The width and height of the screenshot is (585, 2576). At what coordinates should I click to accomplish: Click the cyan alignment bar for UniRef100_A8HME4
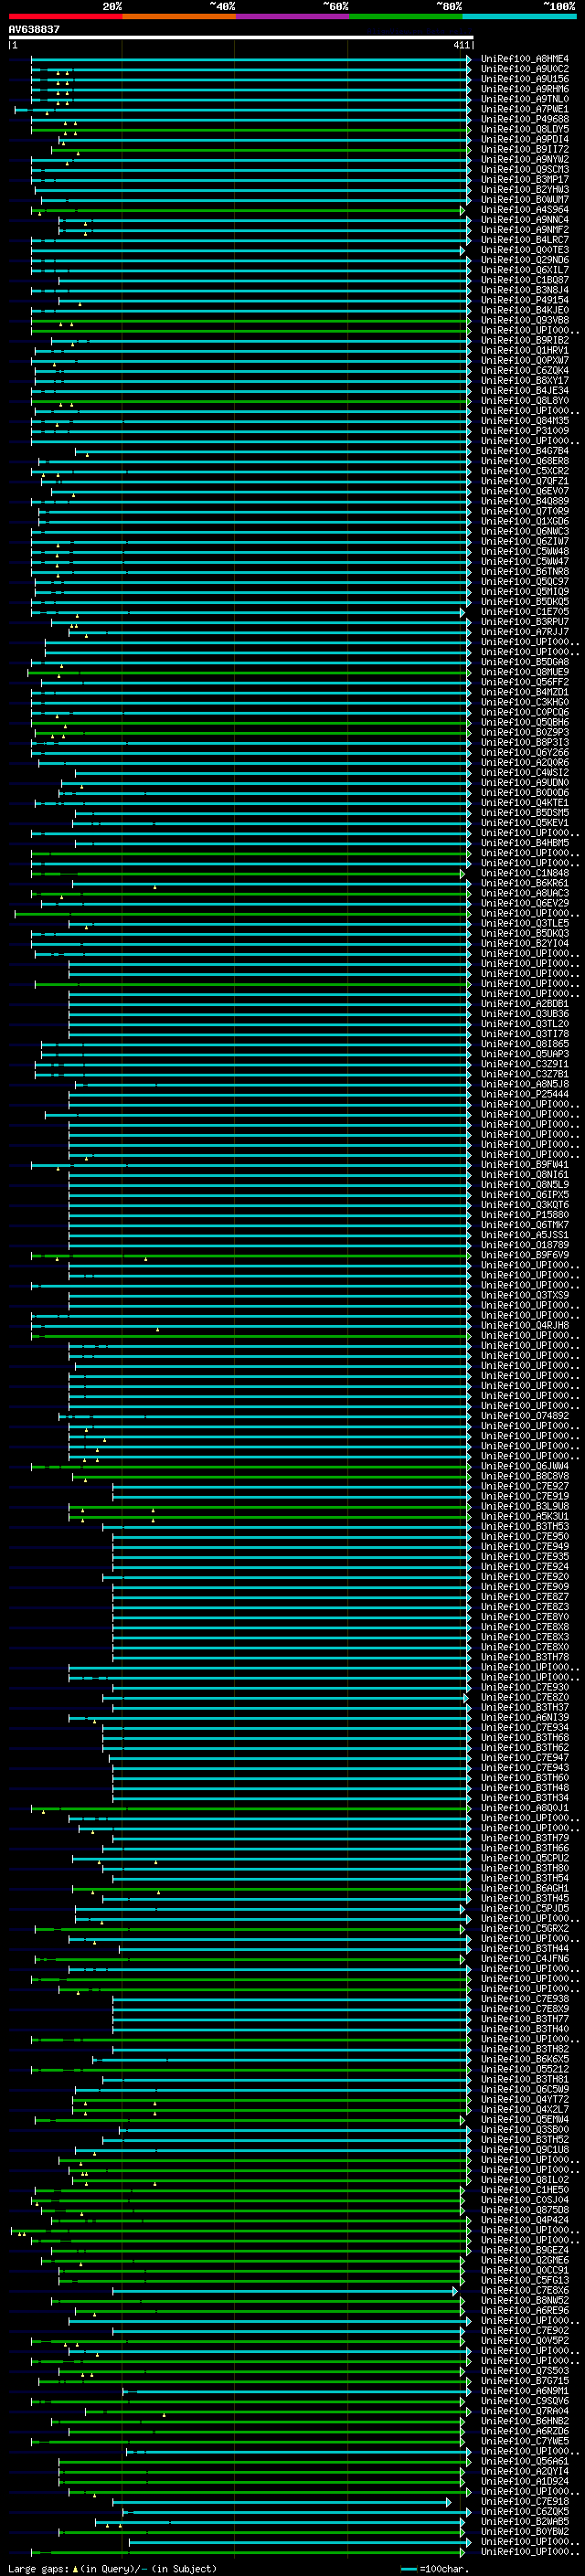(250, 59)
